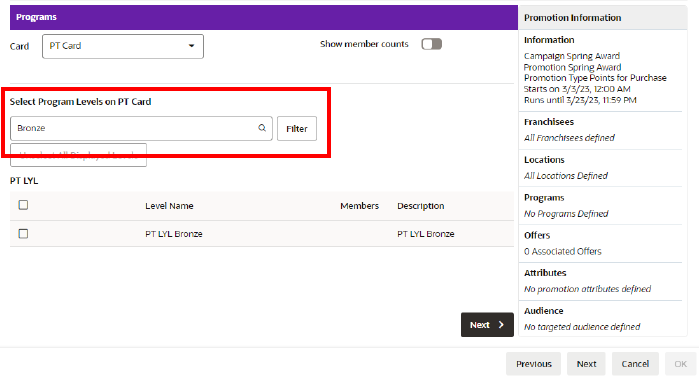This screenshot has height=378, width=699.
Task: Click No Programs Defined text
Action: (x=566, y=214)
